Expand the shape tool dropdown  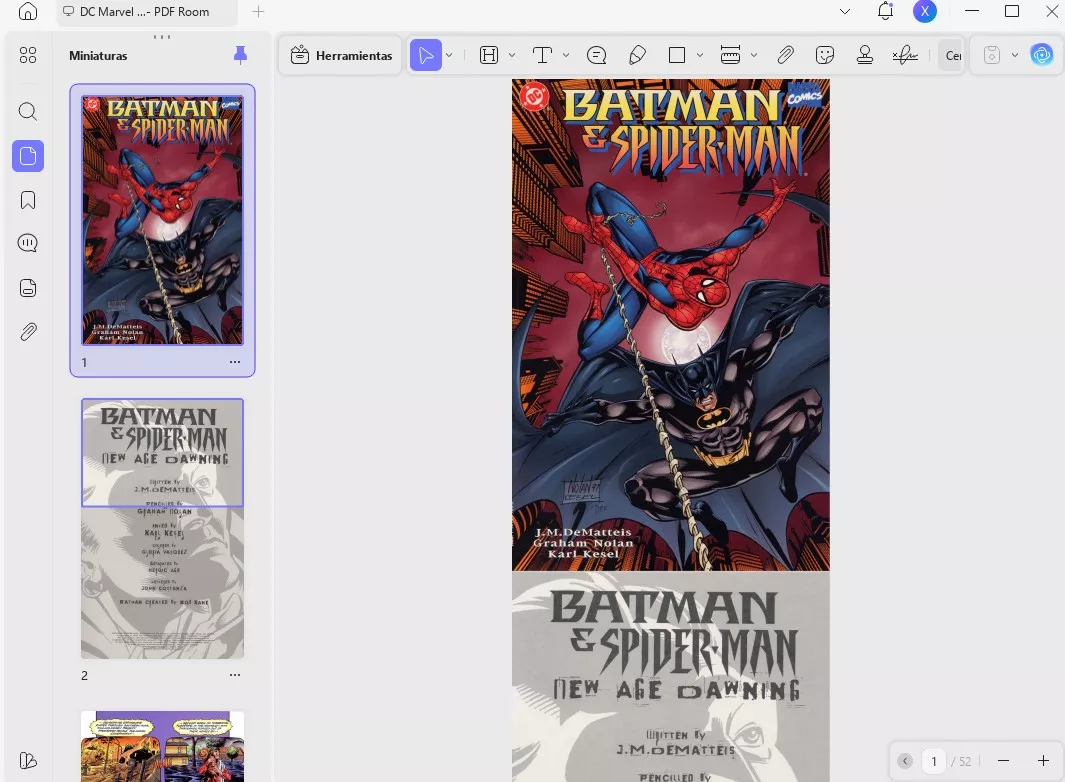[700, 55]
